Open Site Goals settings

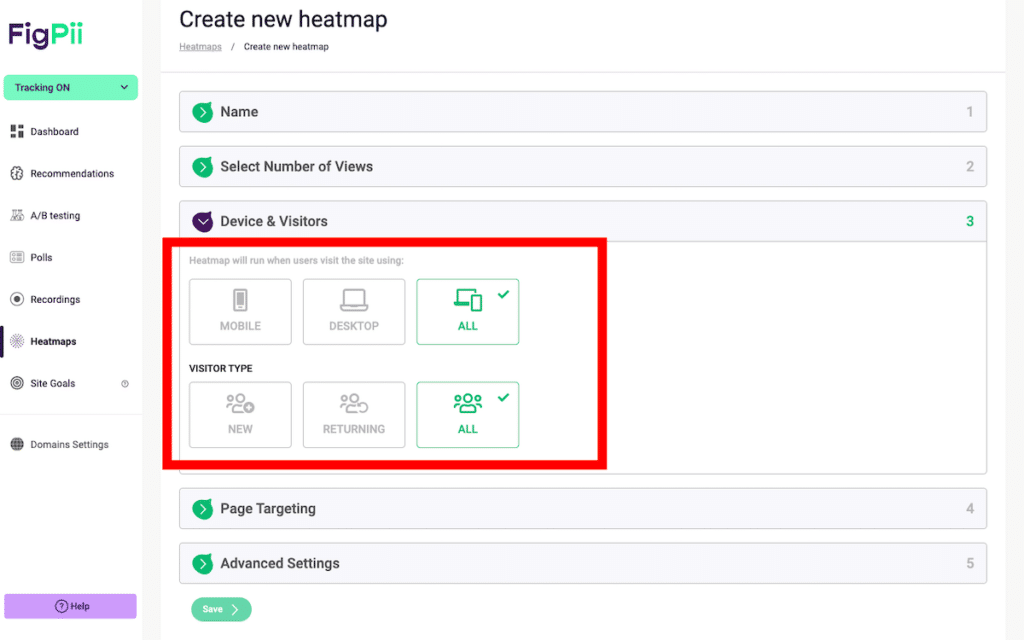[x=51, y=383]
